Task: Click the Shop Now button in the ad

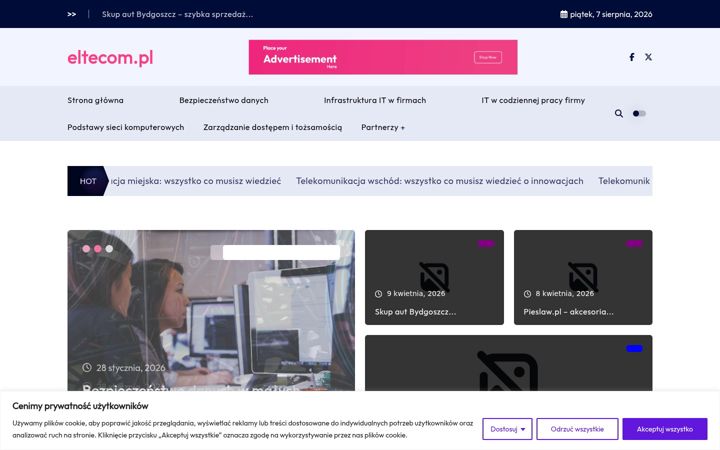Action: click(x=488, y=57)
